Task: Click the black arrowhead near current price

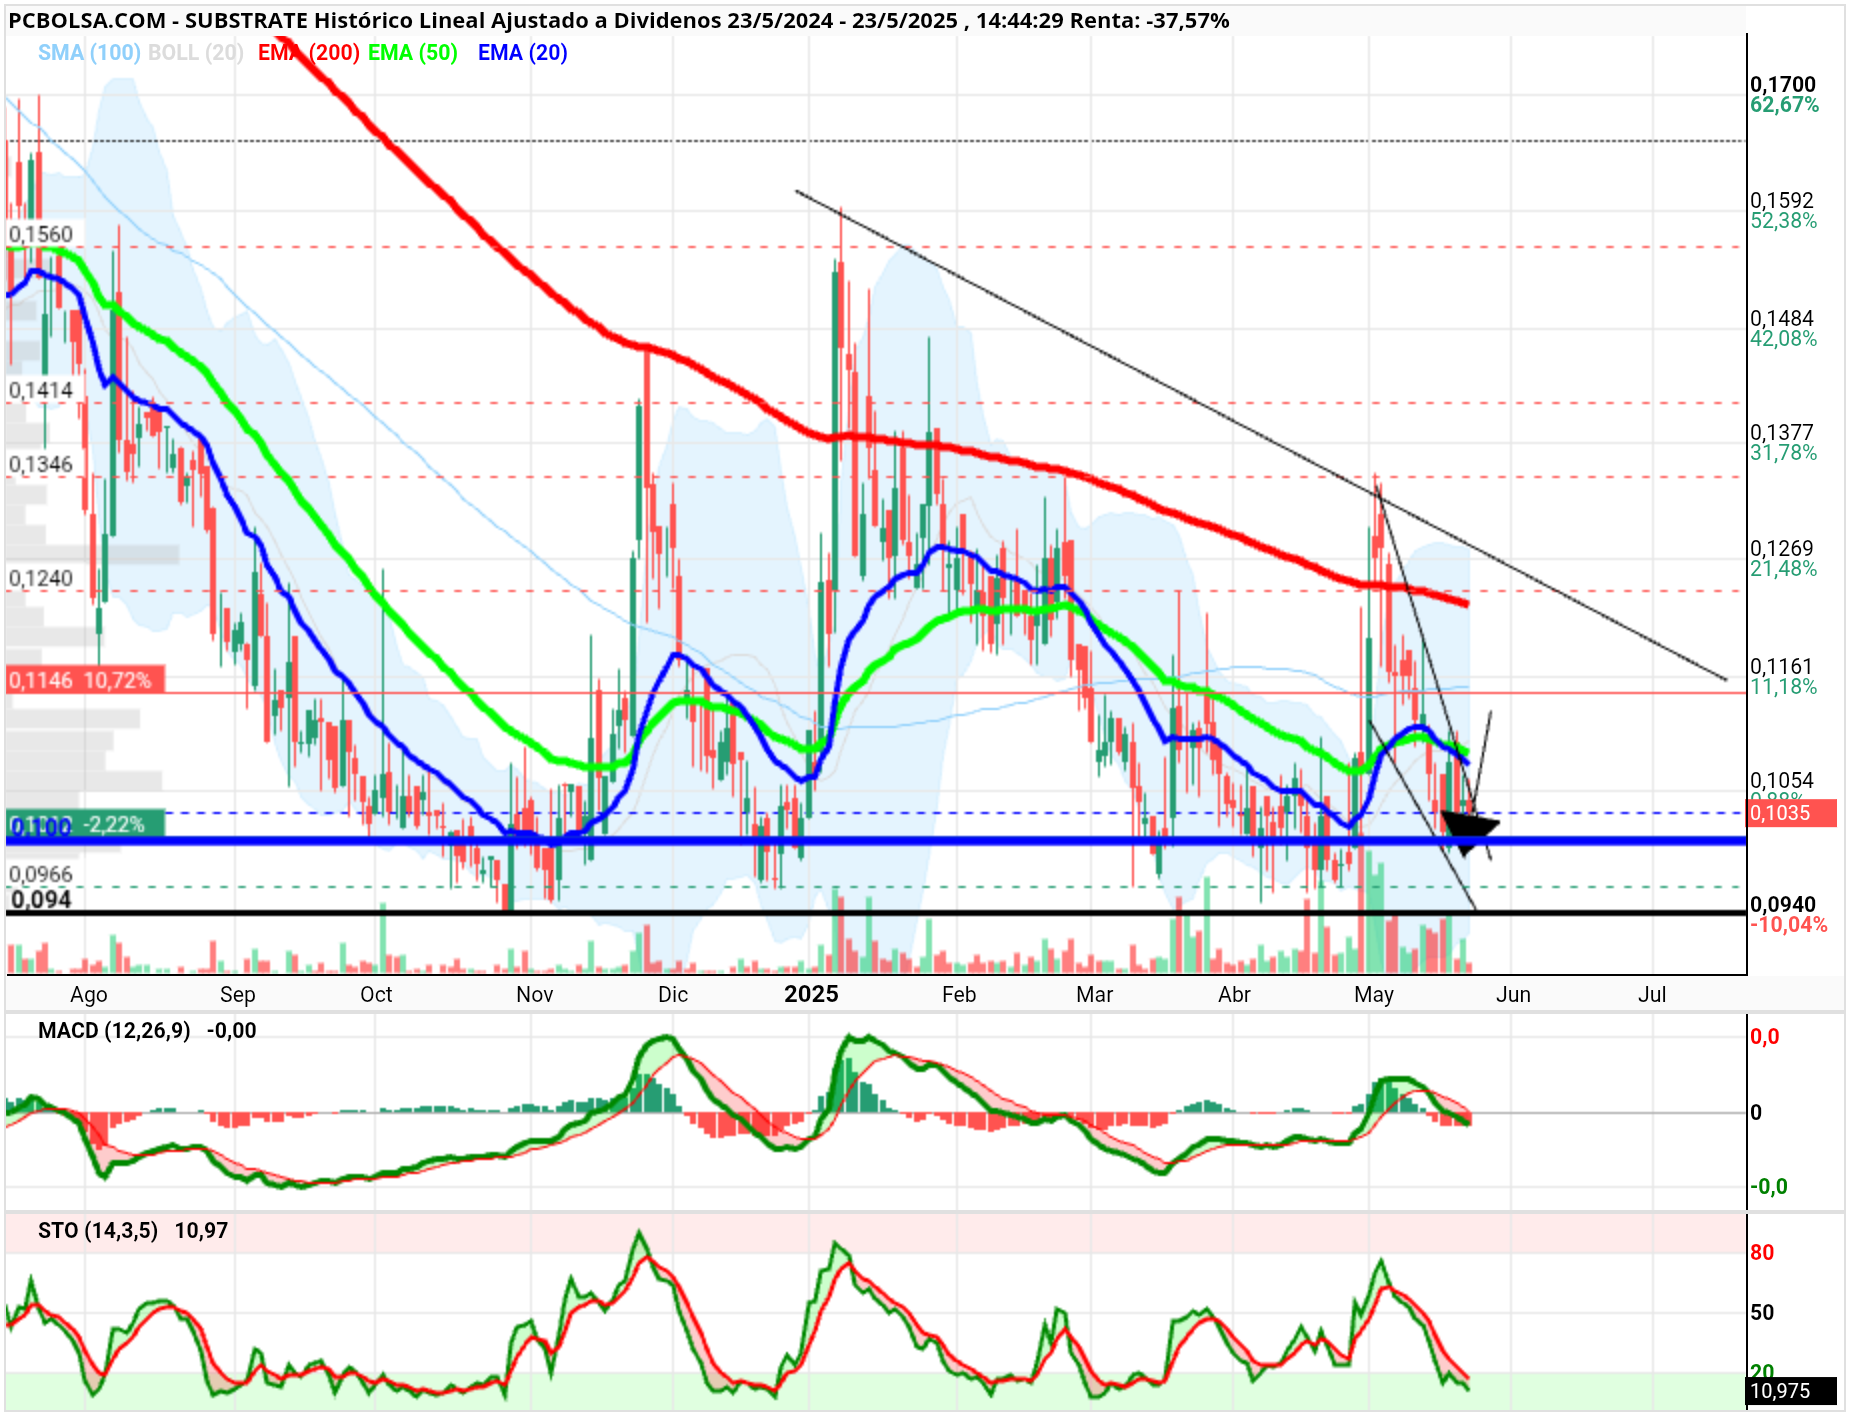Action: (x=1470, y=833)
